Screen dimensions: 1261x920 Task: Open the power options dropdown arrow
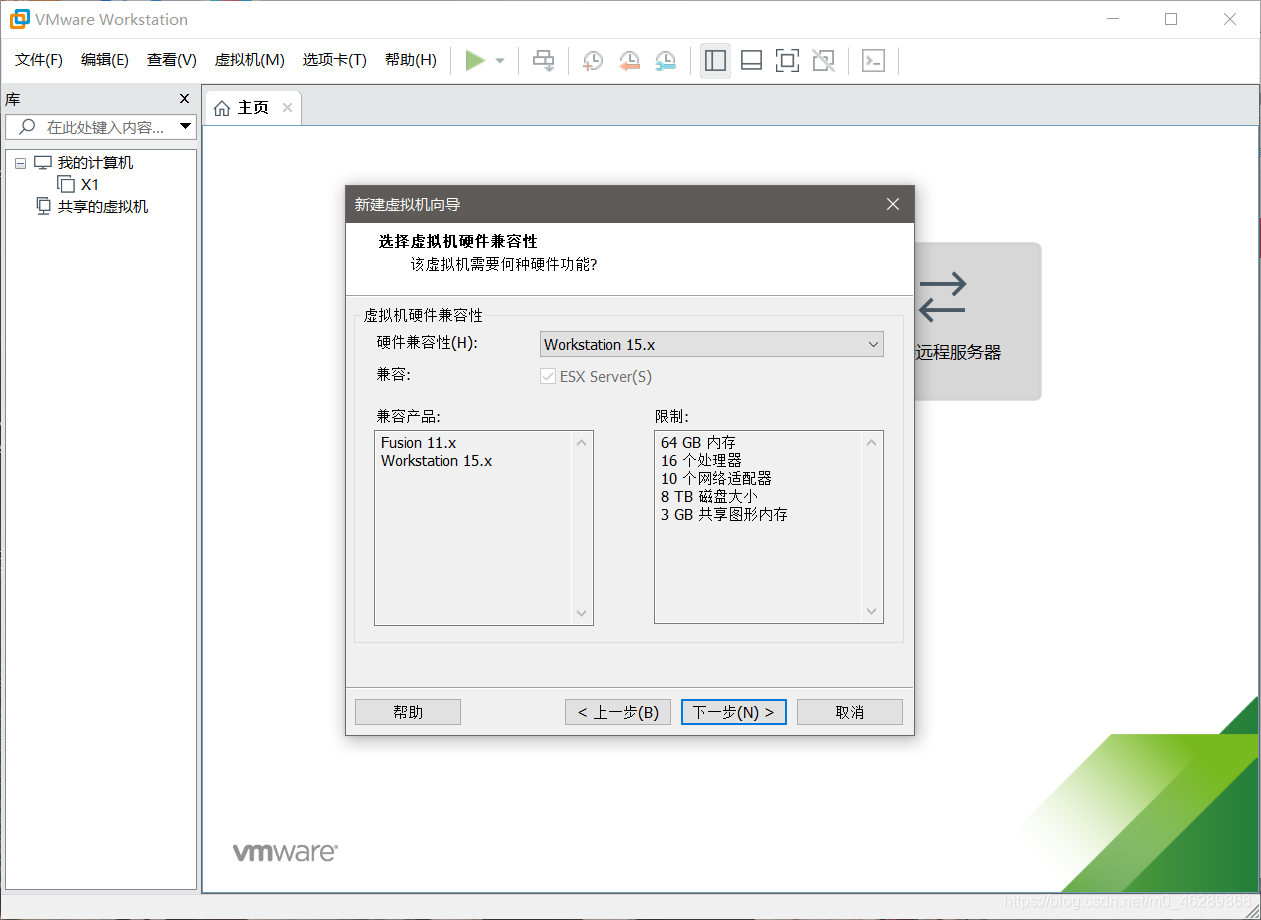pos(500,61)
